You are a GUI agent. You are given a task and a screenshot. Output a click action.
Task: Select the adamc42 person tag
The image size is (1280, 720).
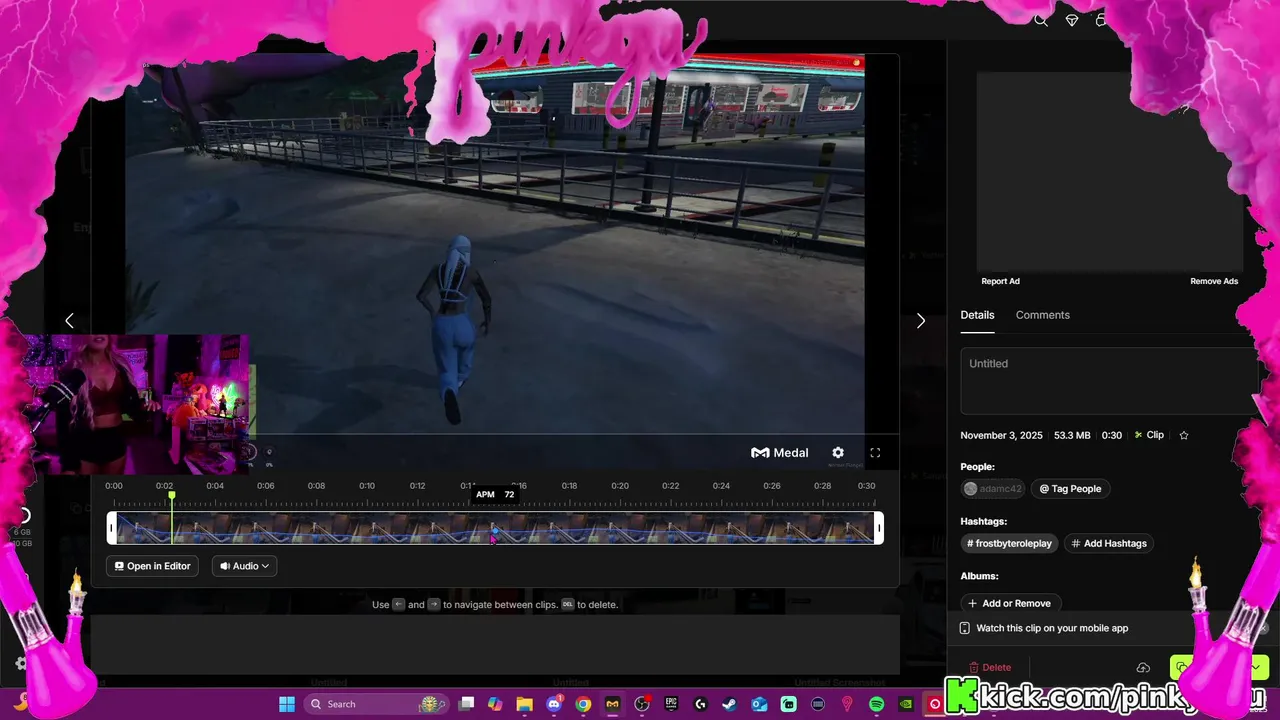click(993, 489)
